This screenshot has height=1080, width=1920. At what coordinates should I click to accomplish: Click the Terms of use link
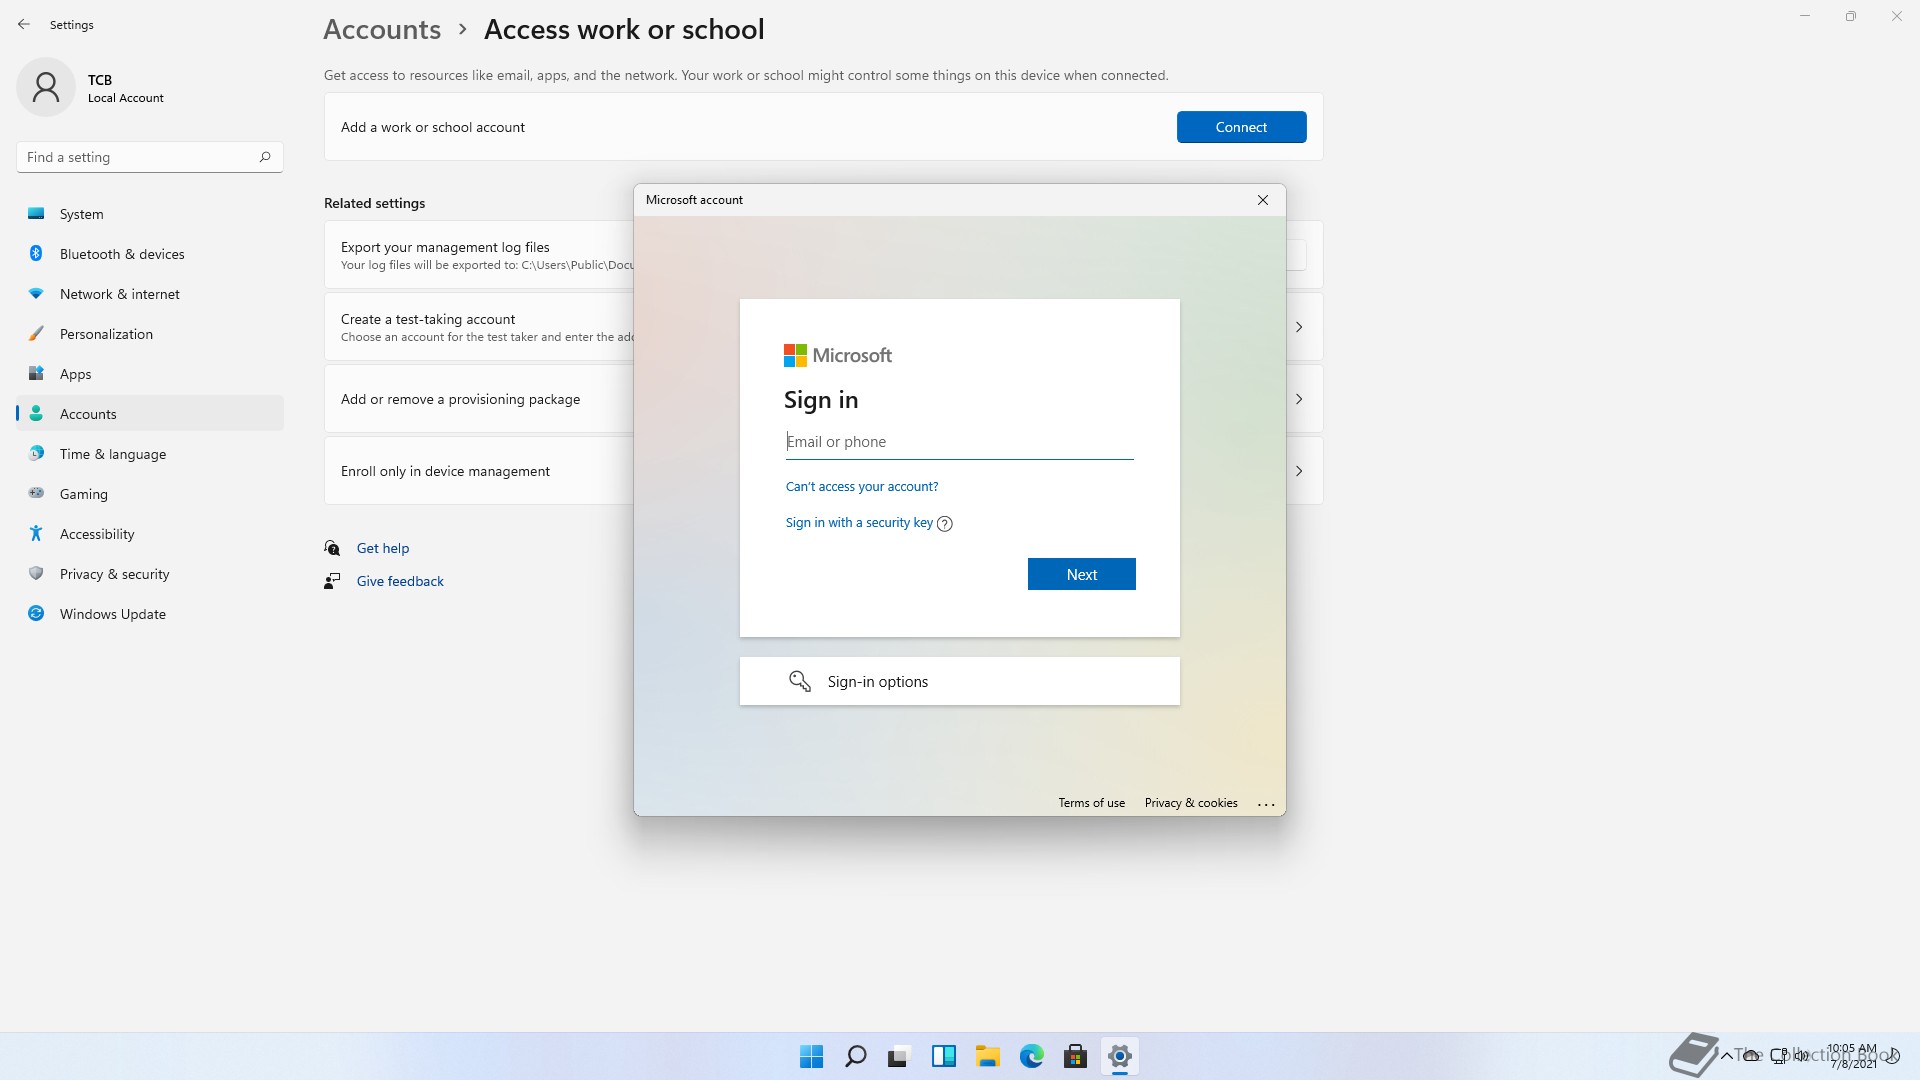1092,803
